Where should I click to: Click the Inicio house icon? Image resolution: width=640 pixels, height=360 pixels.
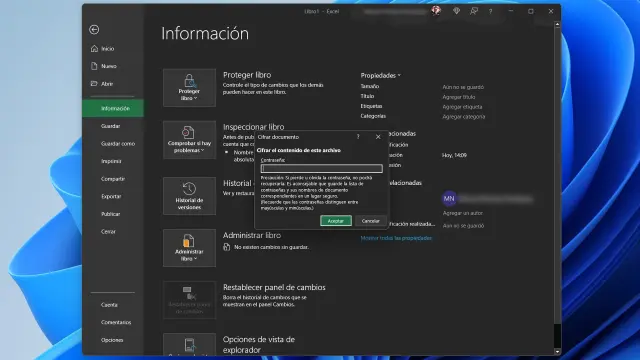point(94,49)
